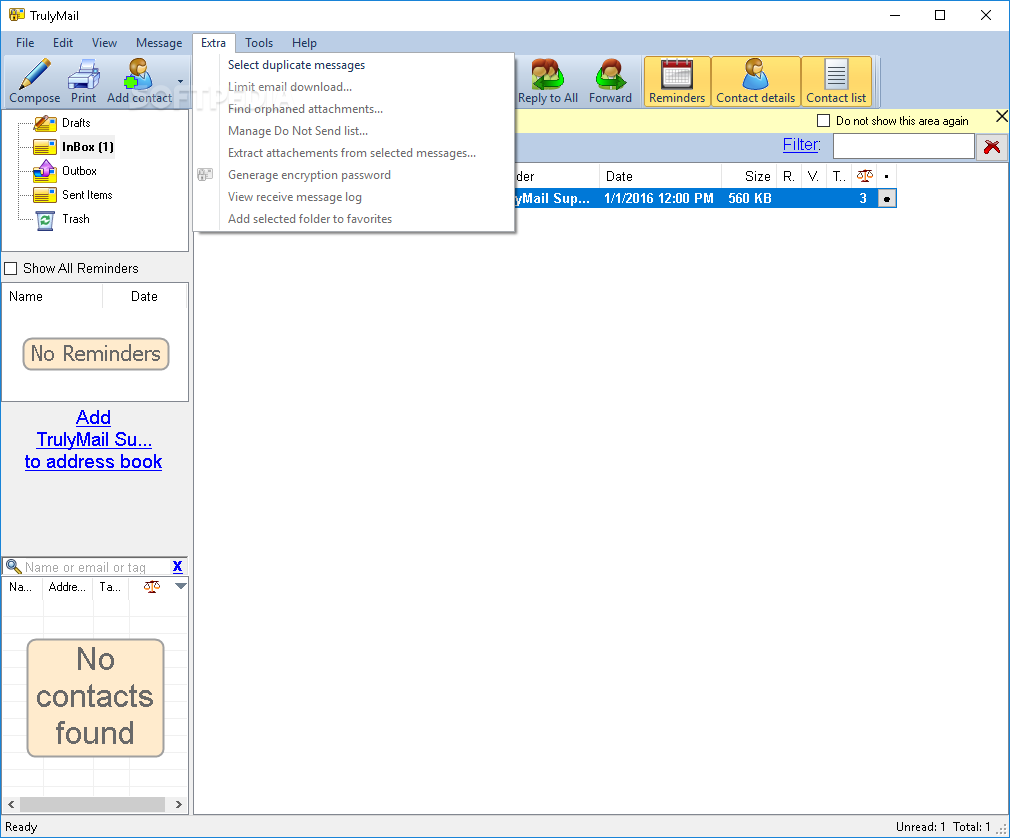Click into the Filter text field
1010x838 pixels.
903,146
